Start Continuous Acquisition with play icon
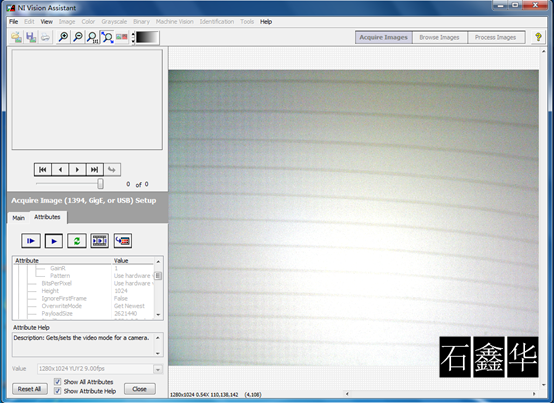 coord(54,241)
